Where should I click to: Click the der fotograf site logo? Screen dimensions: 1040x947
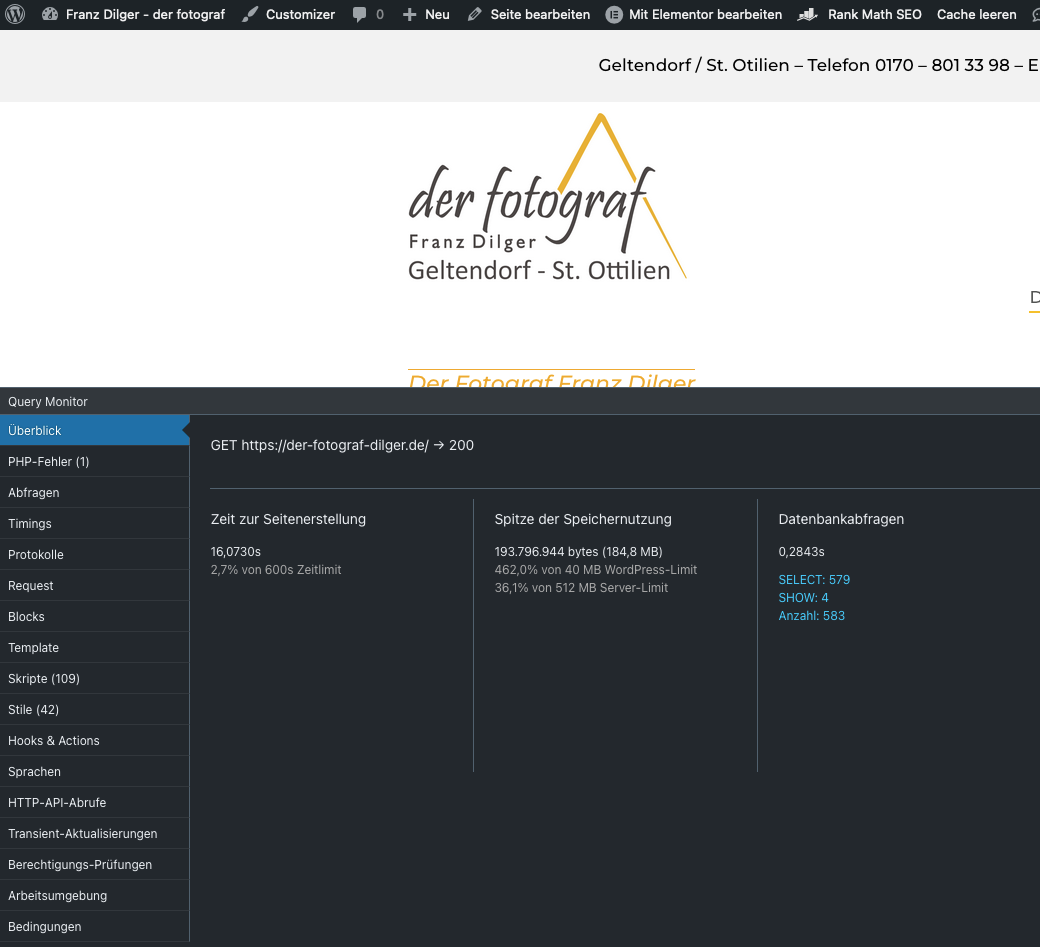click(x=547, y=198)
